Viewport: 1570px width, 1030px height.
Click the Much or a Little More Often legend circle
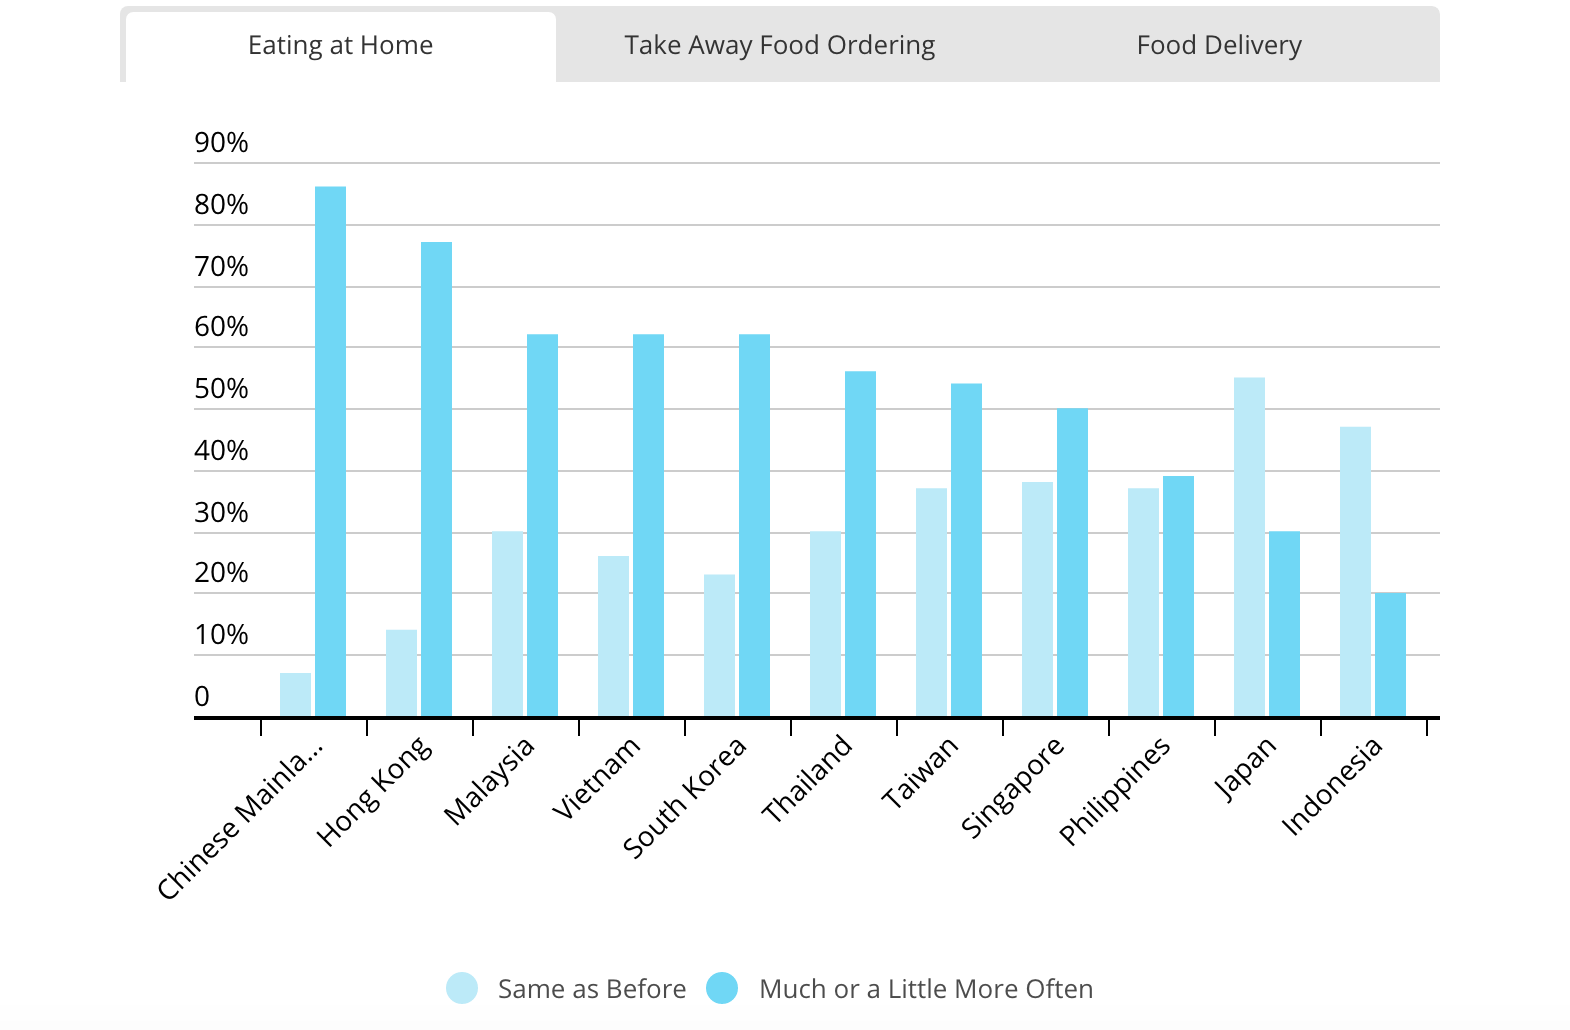point(722,988)
